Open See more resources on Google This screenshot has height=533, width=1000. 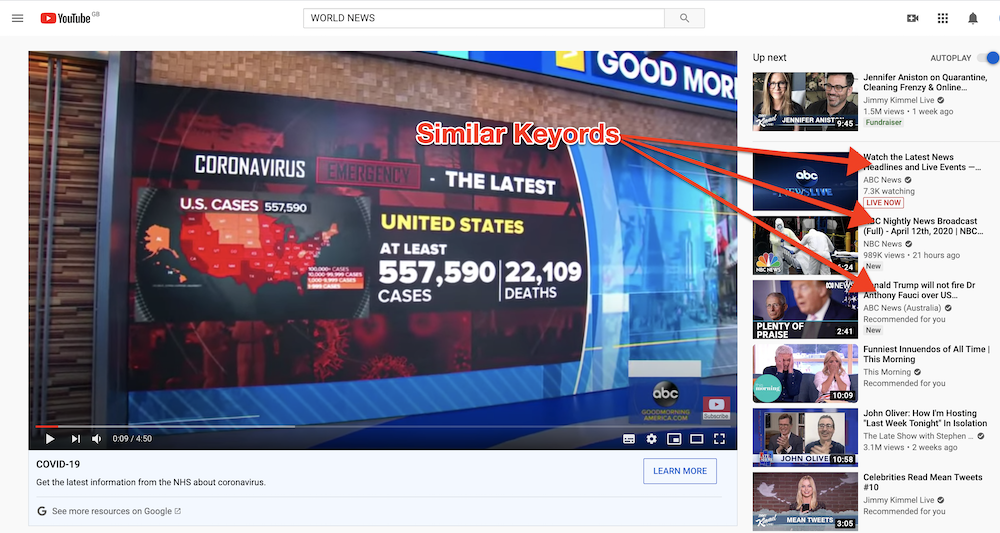pos(116,511)
